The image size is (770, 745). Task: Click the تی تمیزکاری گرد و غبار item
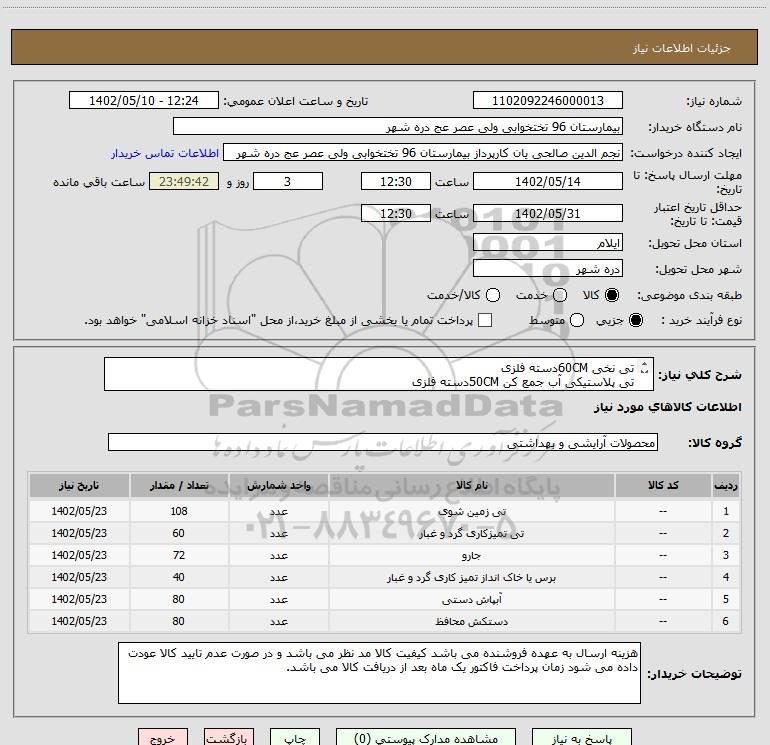471,533
